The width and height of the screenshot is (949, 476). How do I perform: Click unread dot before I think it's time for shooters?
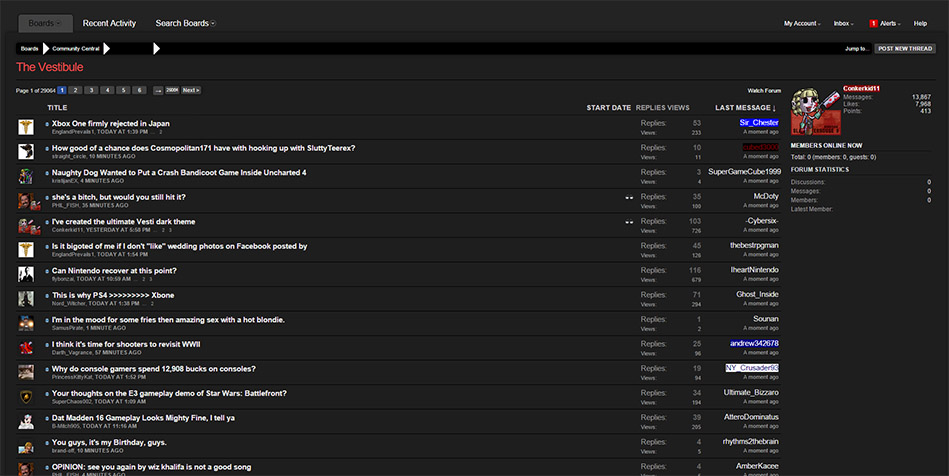pos(47,345)
